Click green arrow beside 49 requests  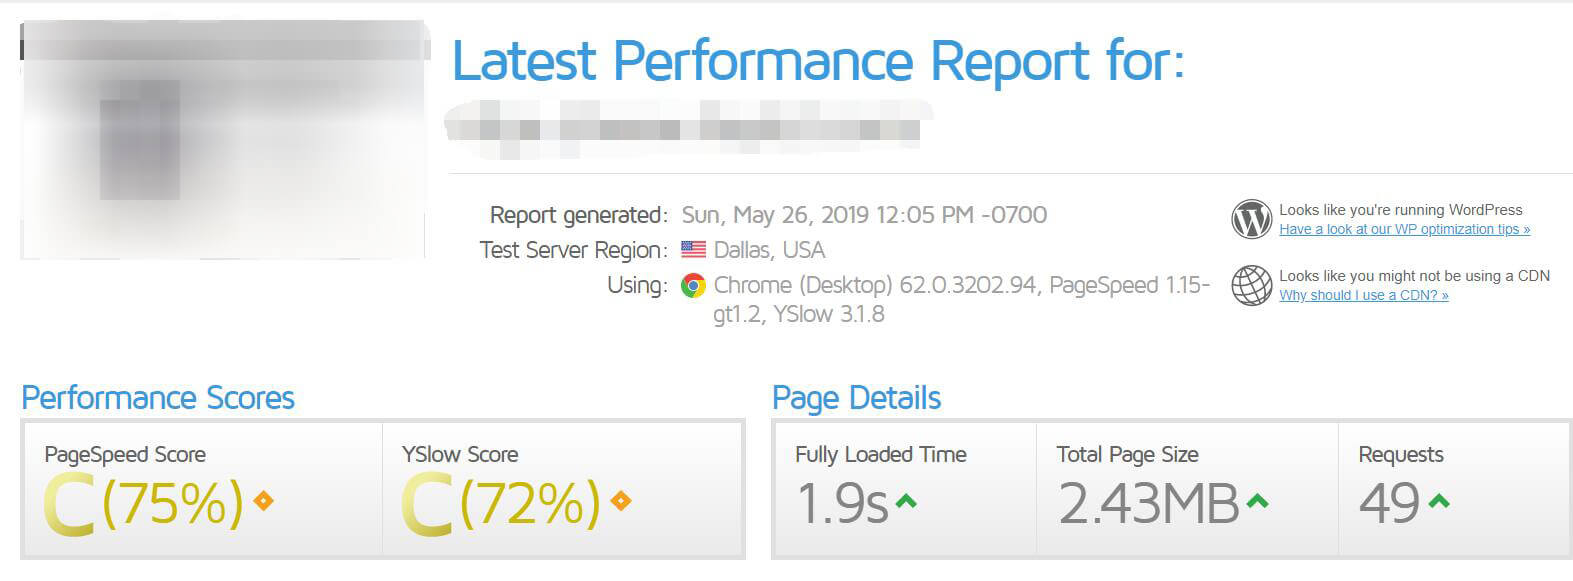pyautogui.click(x=1439, y=501)
